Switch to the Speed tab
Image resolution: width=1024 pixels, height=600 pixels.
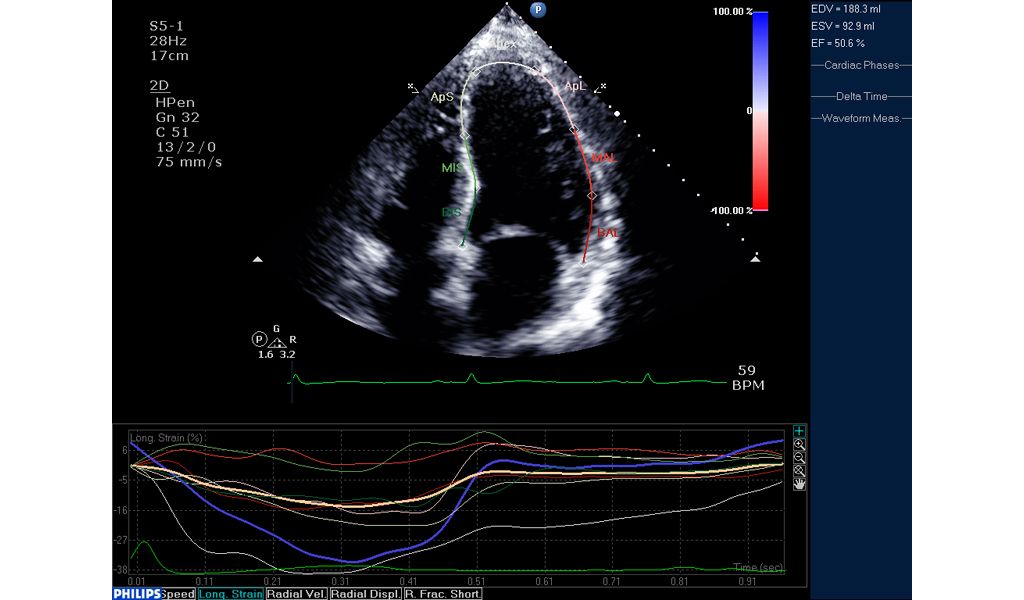pos(178,594)
